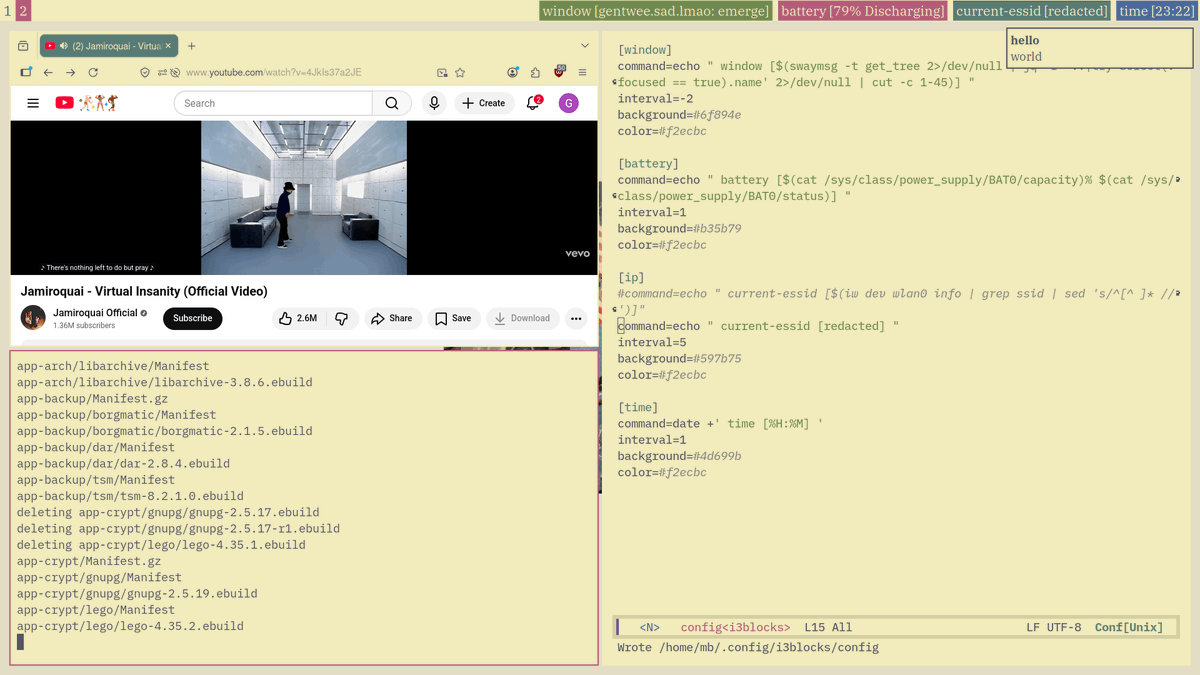The image size is (1200, 675).
Task: Open the uBlock Origin extension icon
Action: (559, 72)
